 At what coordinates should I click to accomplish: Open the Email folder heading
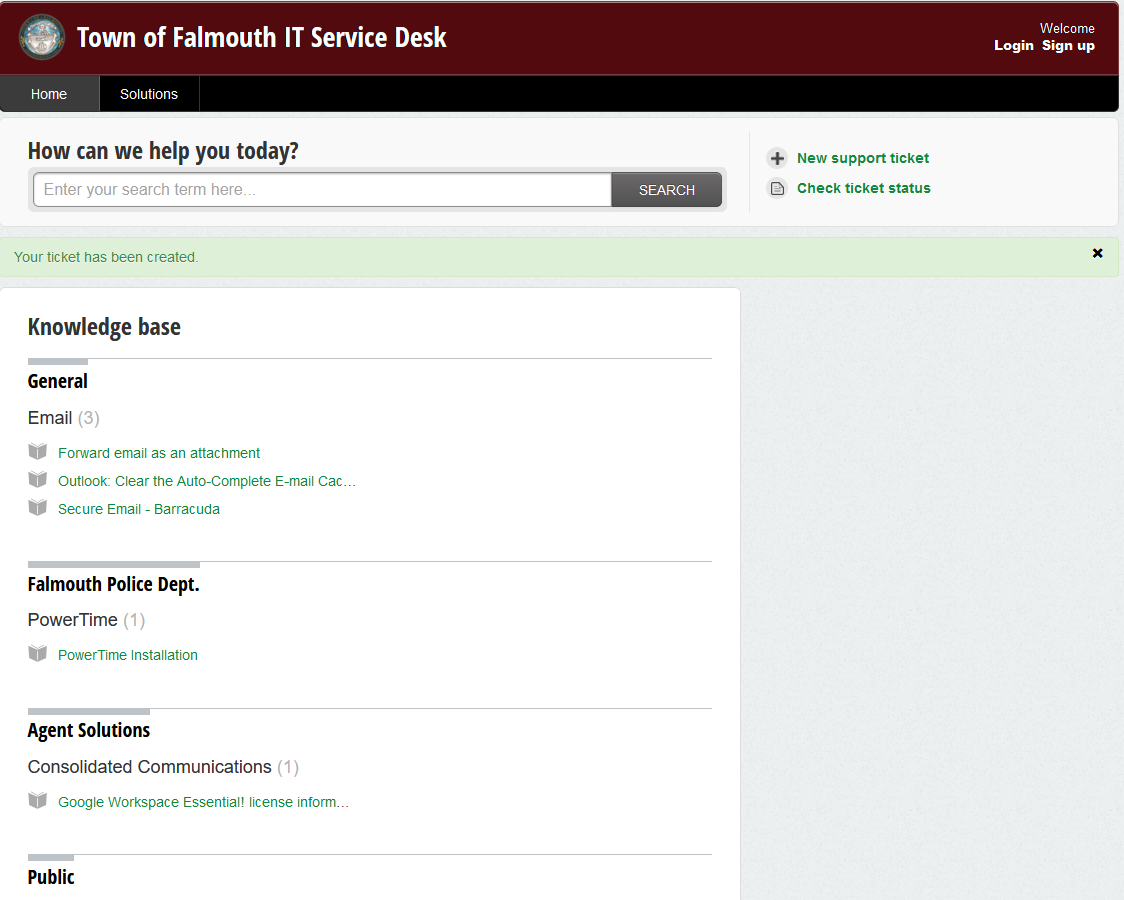pyautogui.click(x=50, y=418)
